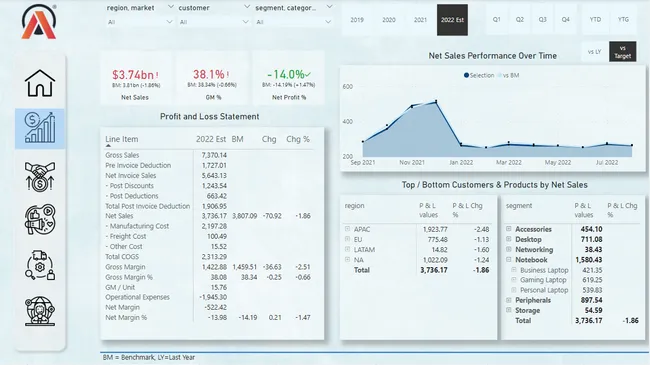The width and height of the screenshot is (650, 365).
Task: Open the executive globe view icon
Action: 40,311
